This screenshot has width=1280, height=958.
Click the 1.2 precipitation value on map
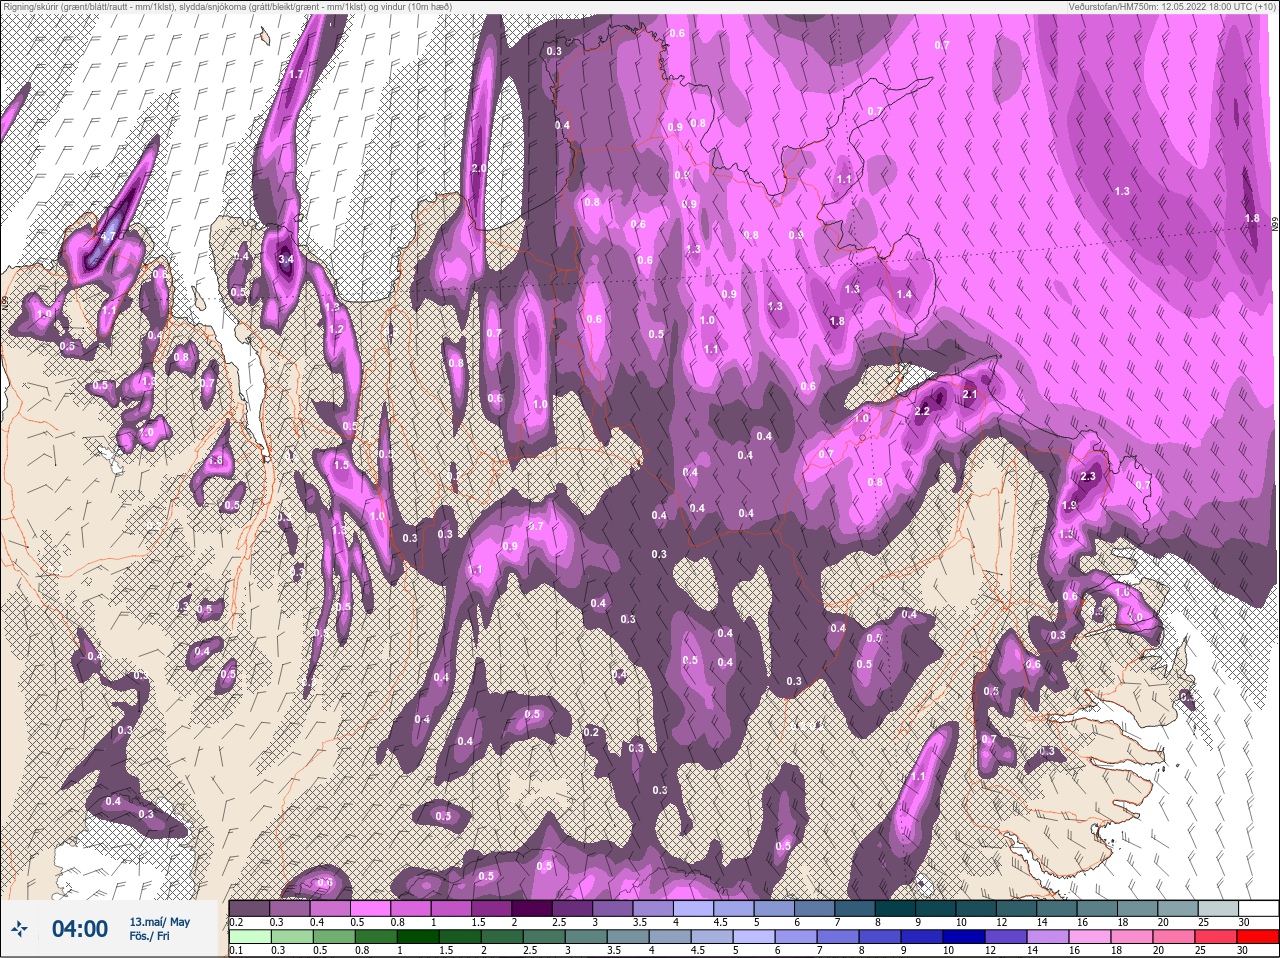(336, 329)
